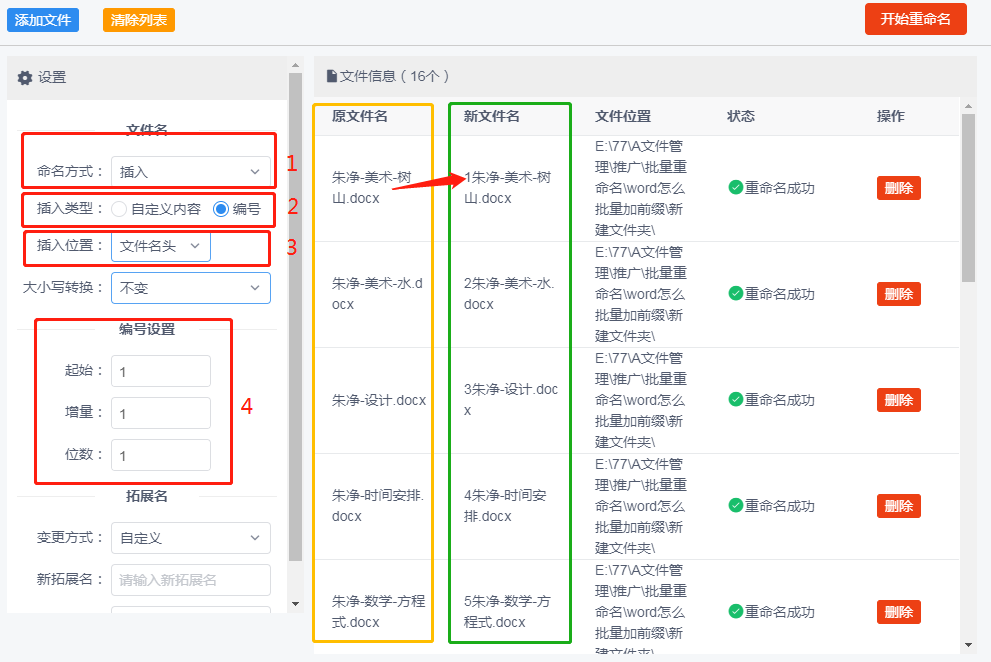The image size is (991, 662).
Task: Click the 添加文件 button
Action: (43, 20)
